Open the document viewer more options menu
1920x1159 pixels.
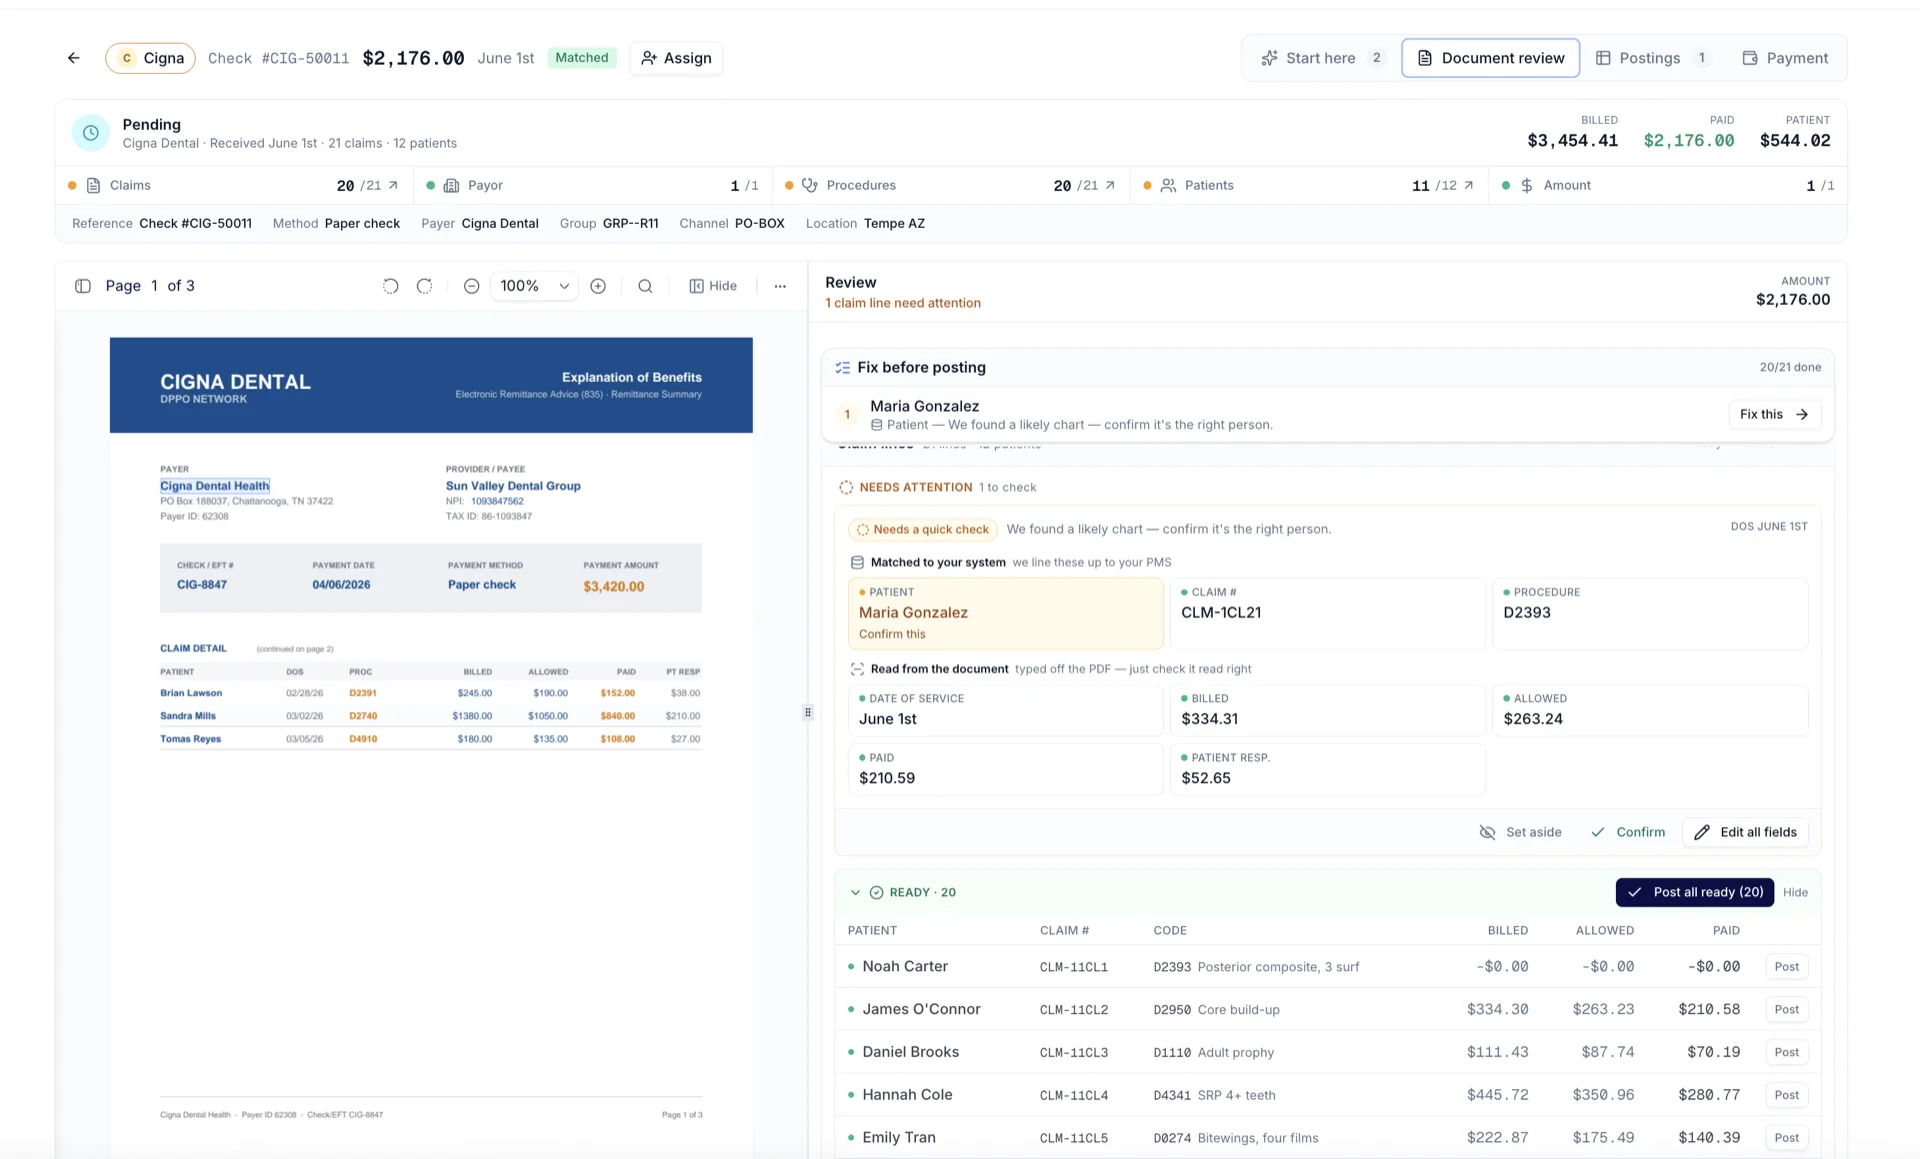(x=780, y=286)
